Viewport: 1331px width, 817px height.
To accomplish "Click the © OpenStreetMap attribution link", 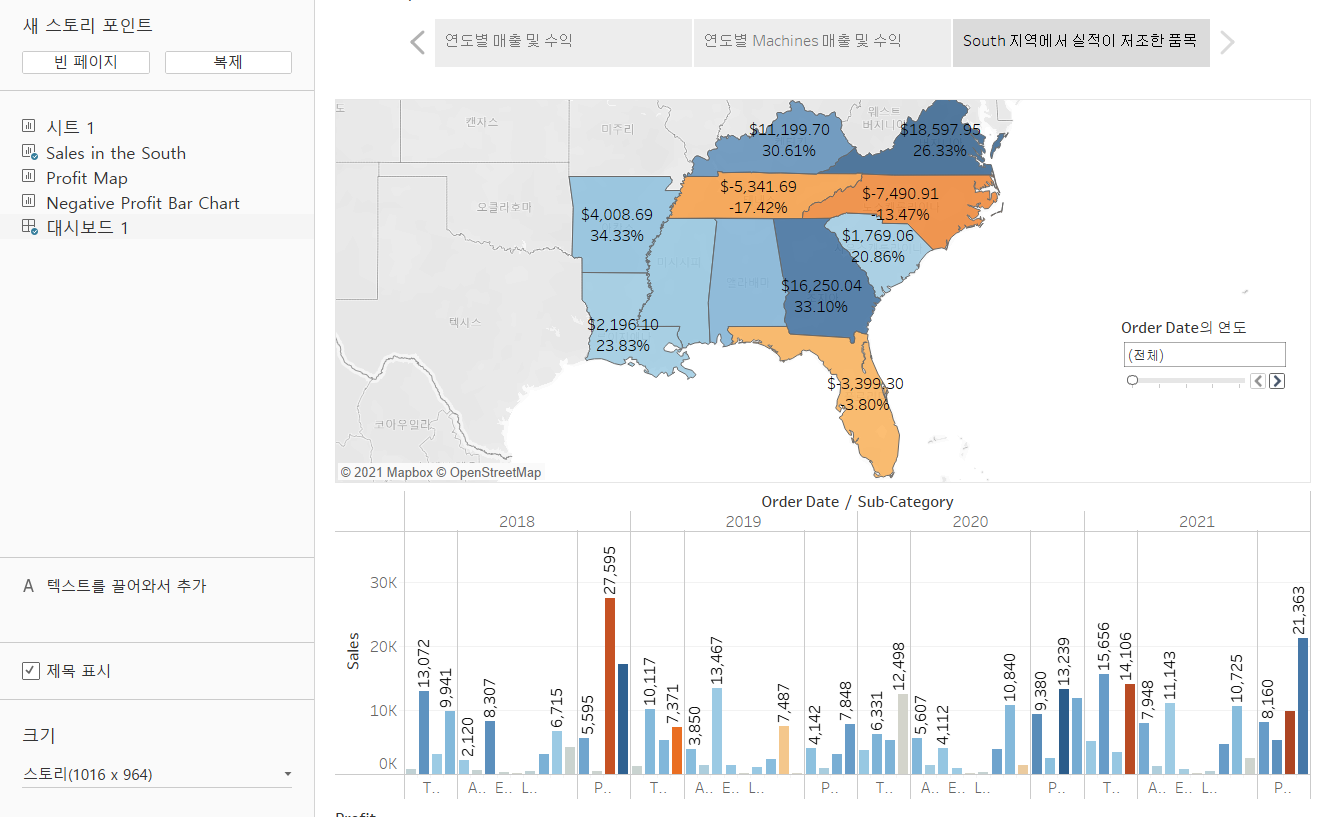I will coord(489,472).
